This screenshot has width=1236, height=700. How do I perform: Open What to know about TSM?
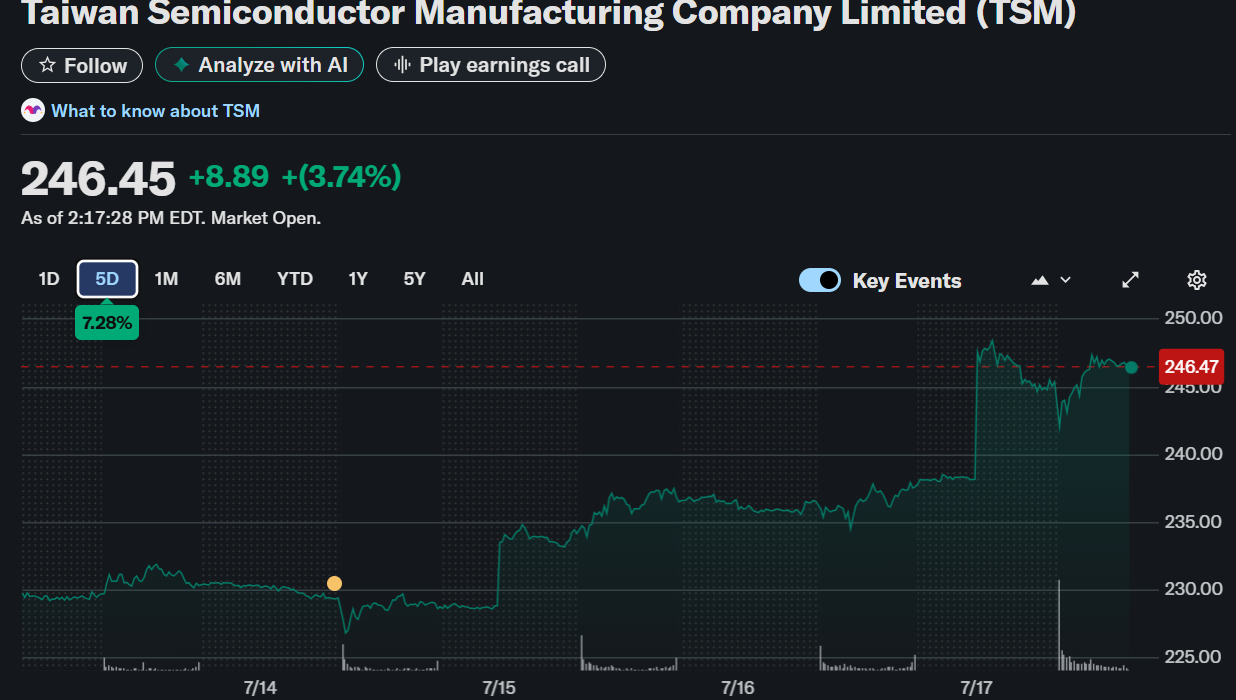pos(155,111)
